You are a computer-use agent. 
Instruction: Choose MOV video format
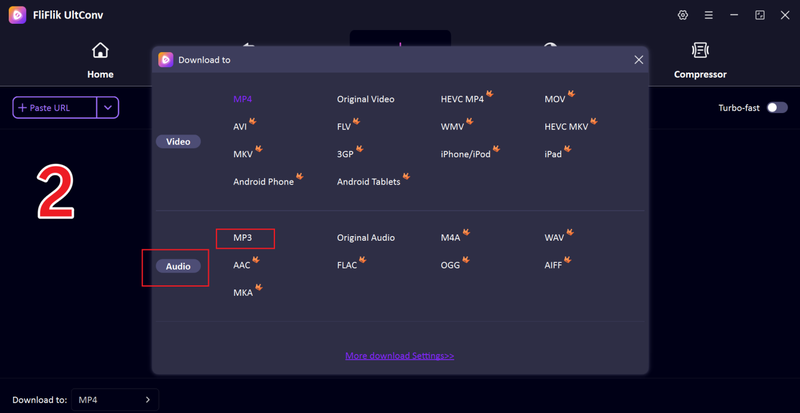coord(555,99)
